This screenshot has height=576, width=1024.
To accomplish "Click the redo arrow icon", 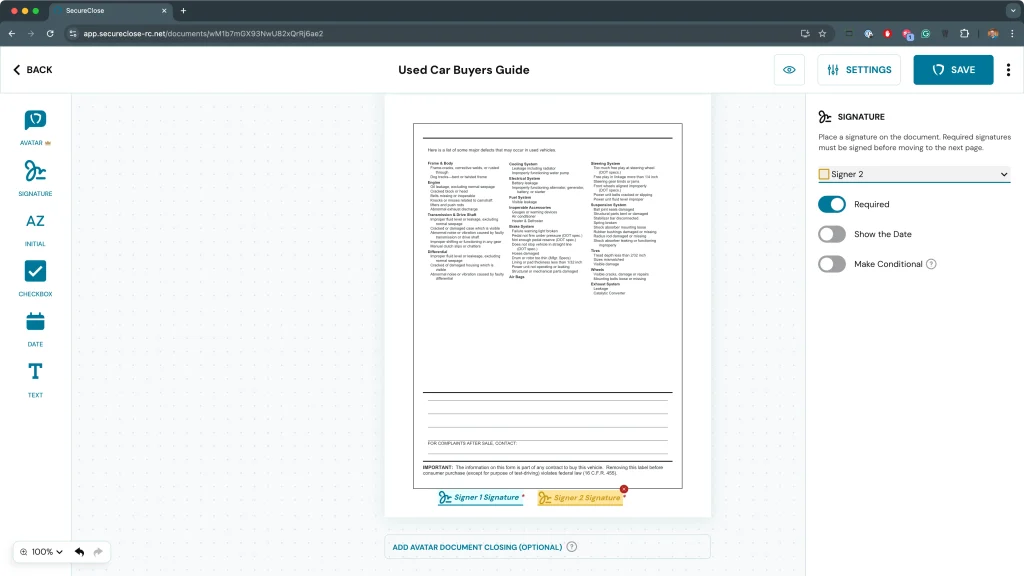I will (x=98, y=552).
